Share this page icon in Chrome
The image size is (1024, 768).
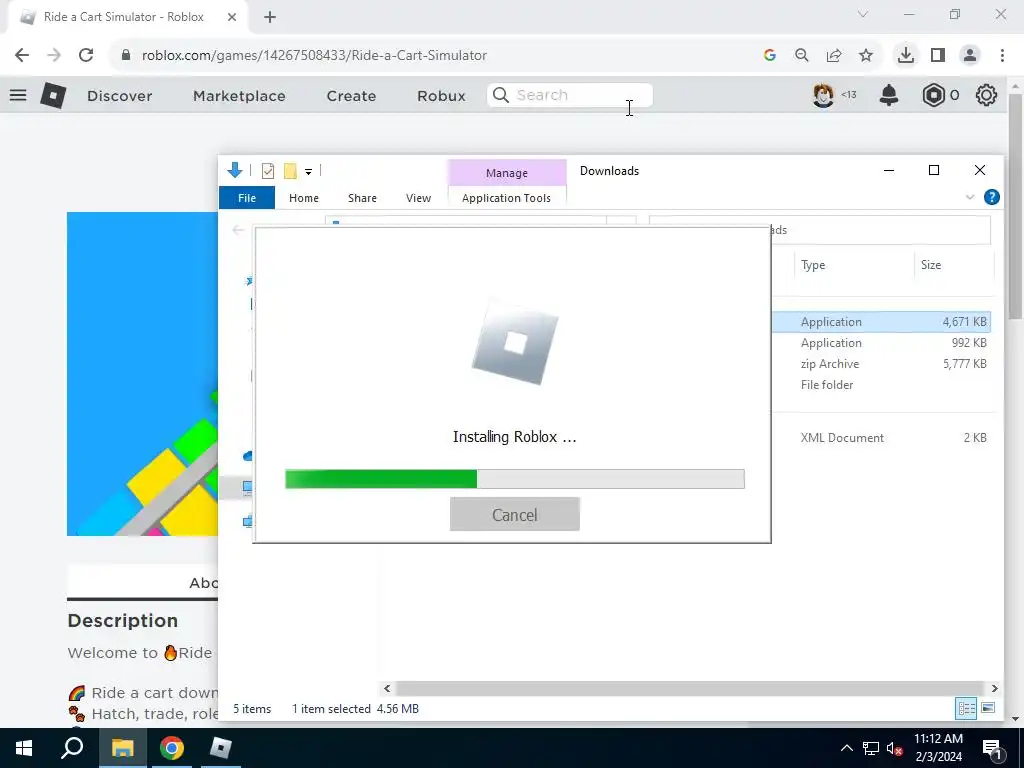[x=834, y=56]
